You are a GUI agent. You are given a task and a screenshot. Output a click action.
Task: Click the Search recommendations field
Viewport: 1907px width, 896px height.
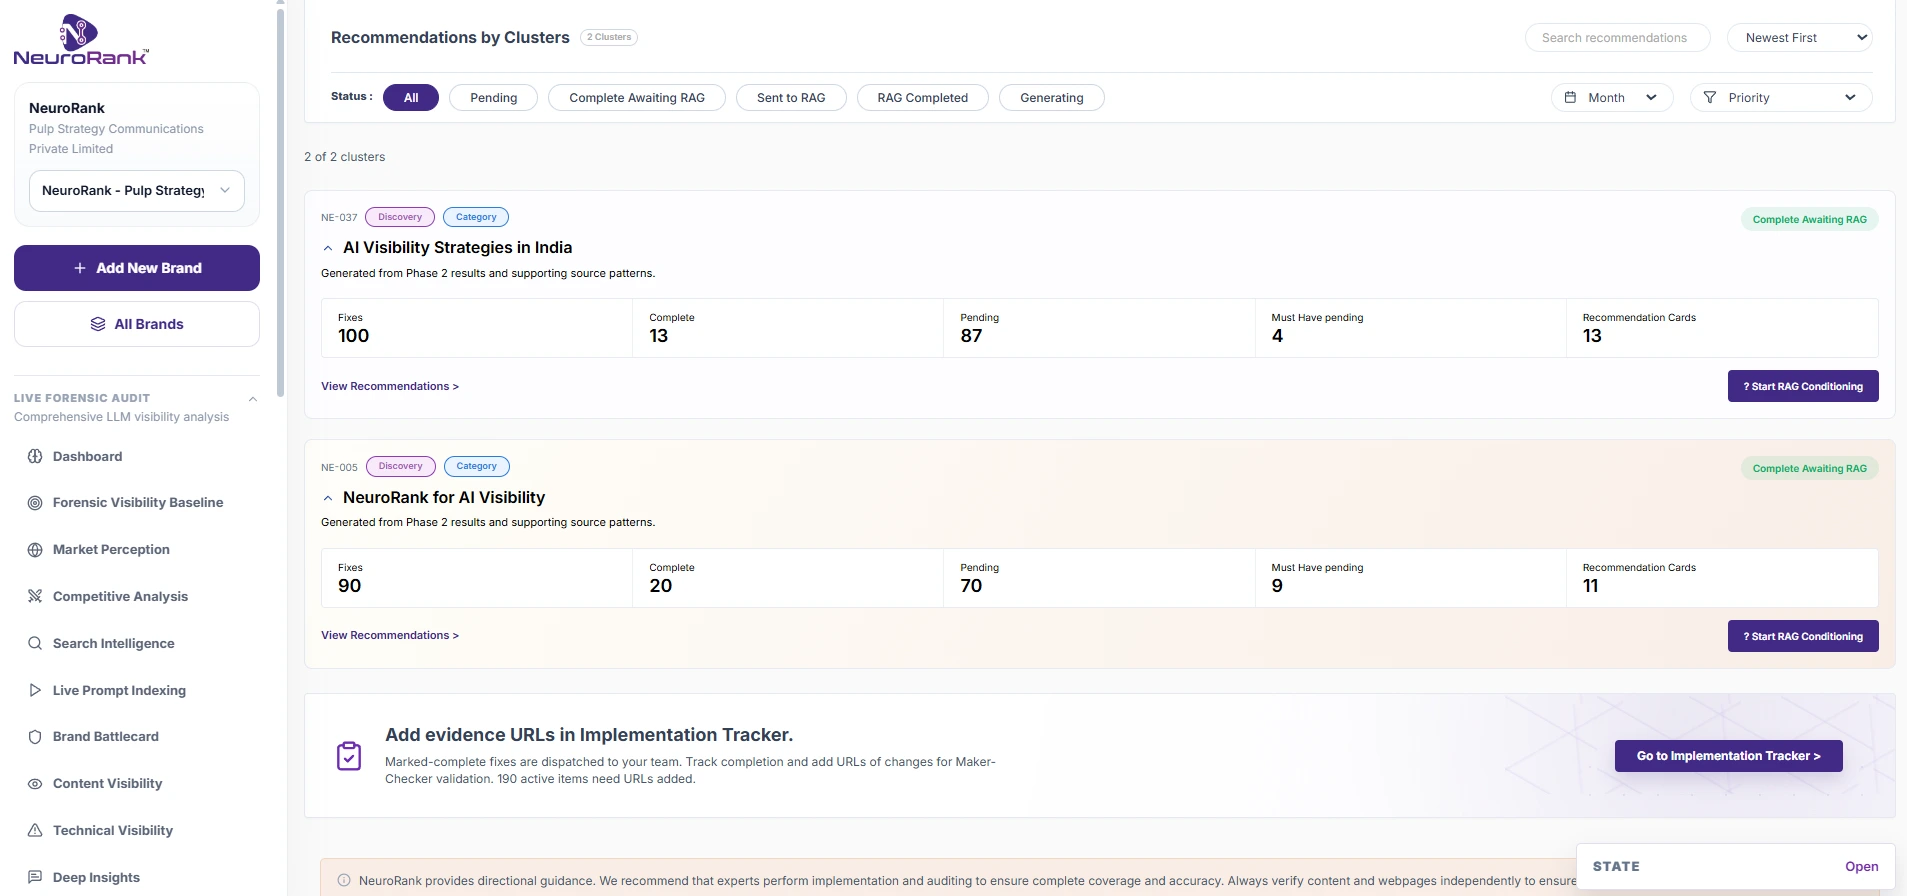click(1617, 38)
